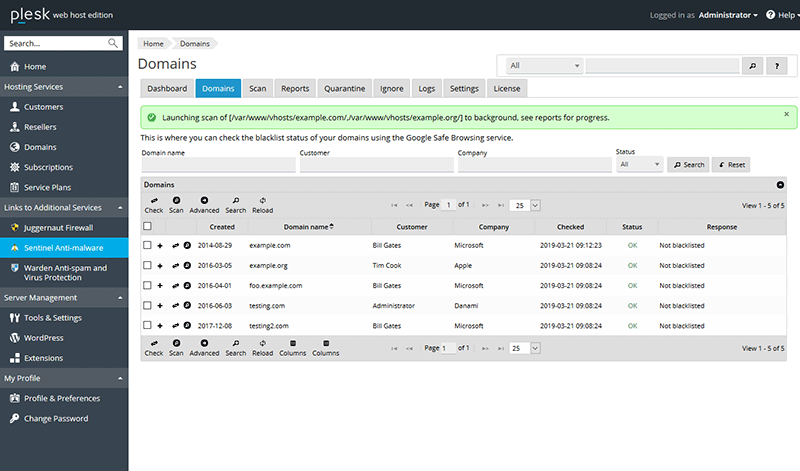The image size is (800, 471).
Task: Open Customers in the sidebar
Action: [43, 107]
